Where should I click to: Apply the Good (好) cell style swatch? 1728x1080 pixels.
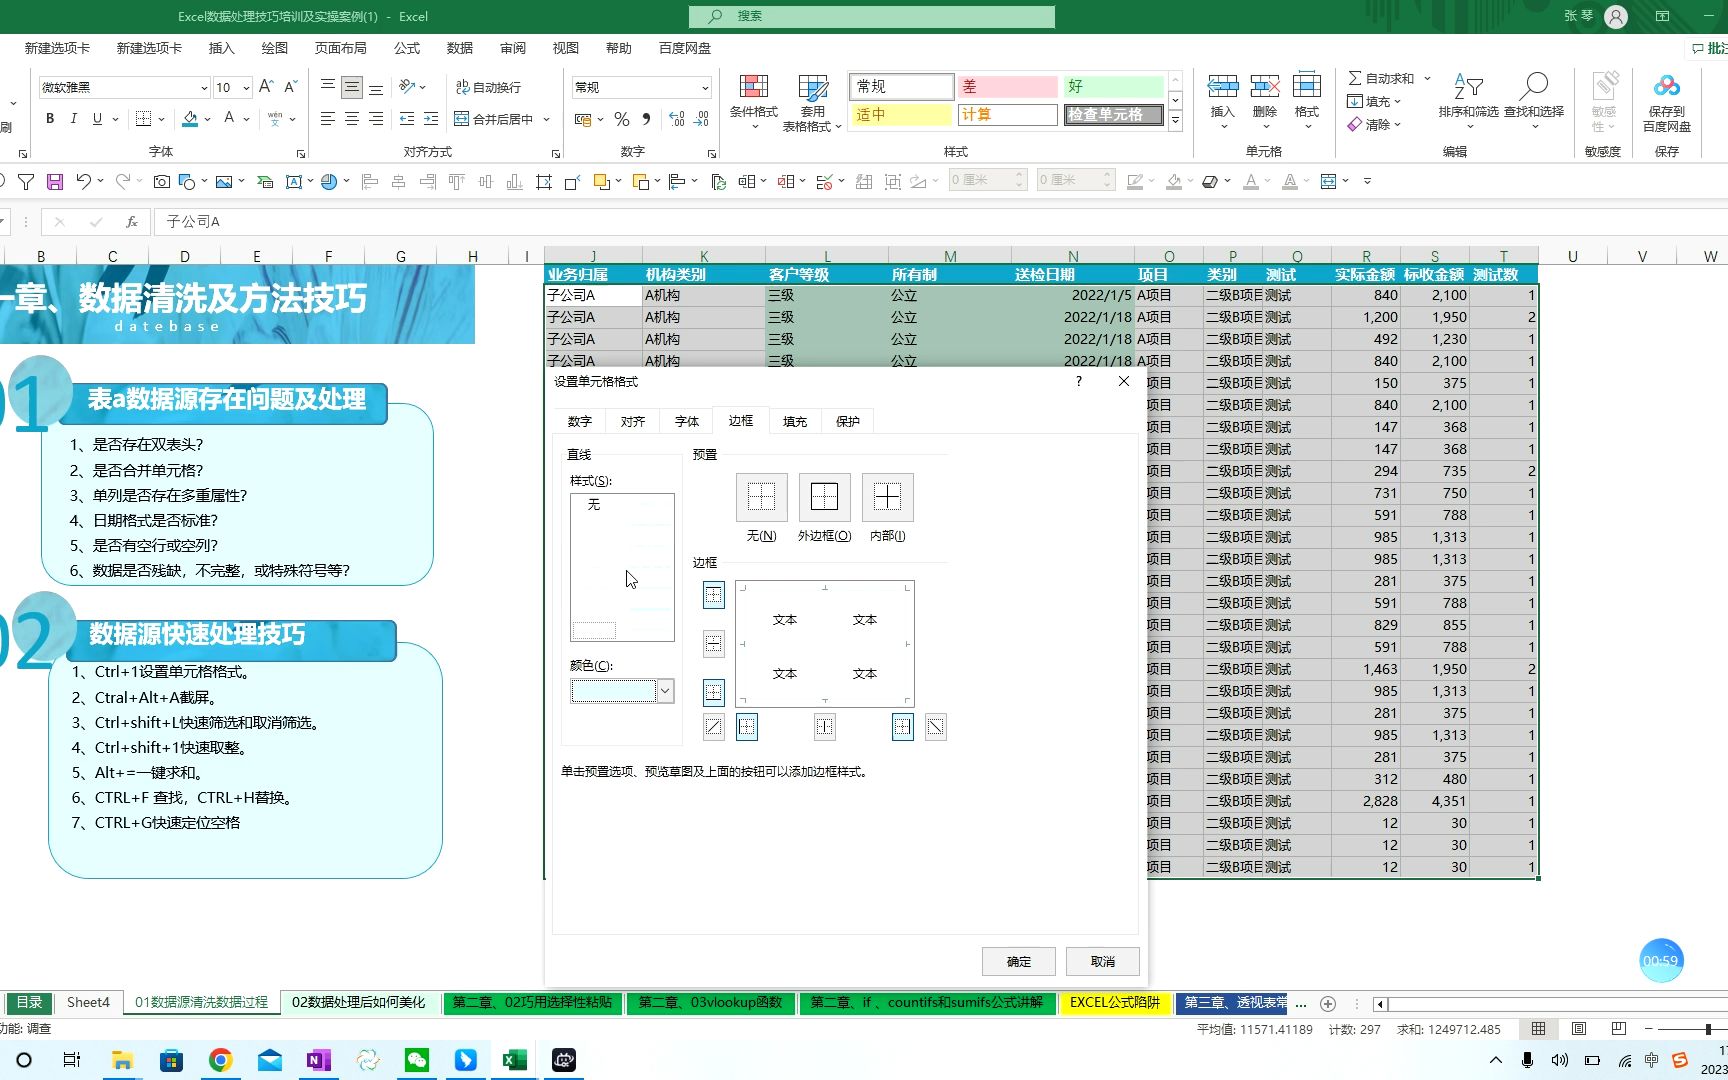(1113, 86)
